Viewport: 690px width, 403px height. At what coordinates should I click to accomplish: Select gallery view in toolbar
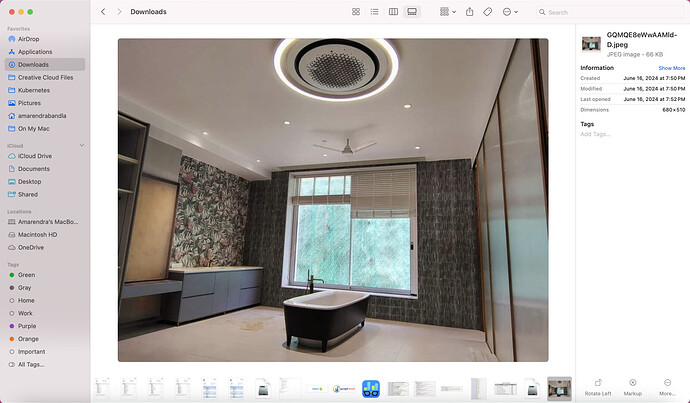pyautogui.click(x=412, y=12)
